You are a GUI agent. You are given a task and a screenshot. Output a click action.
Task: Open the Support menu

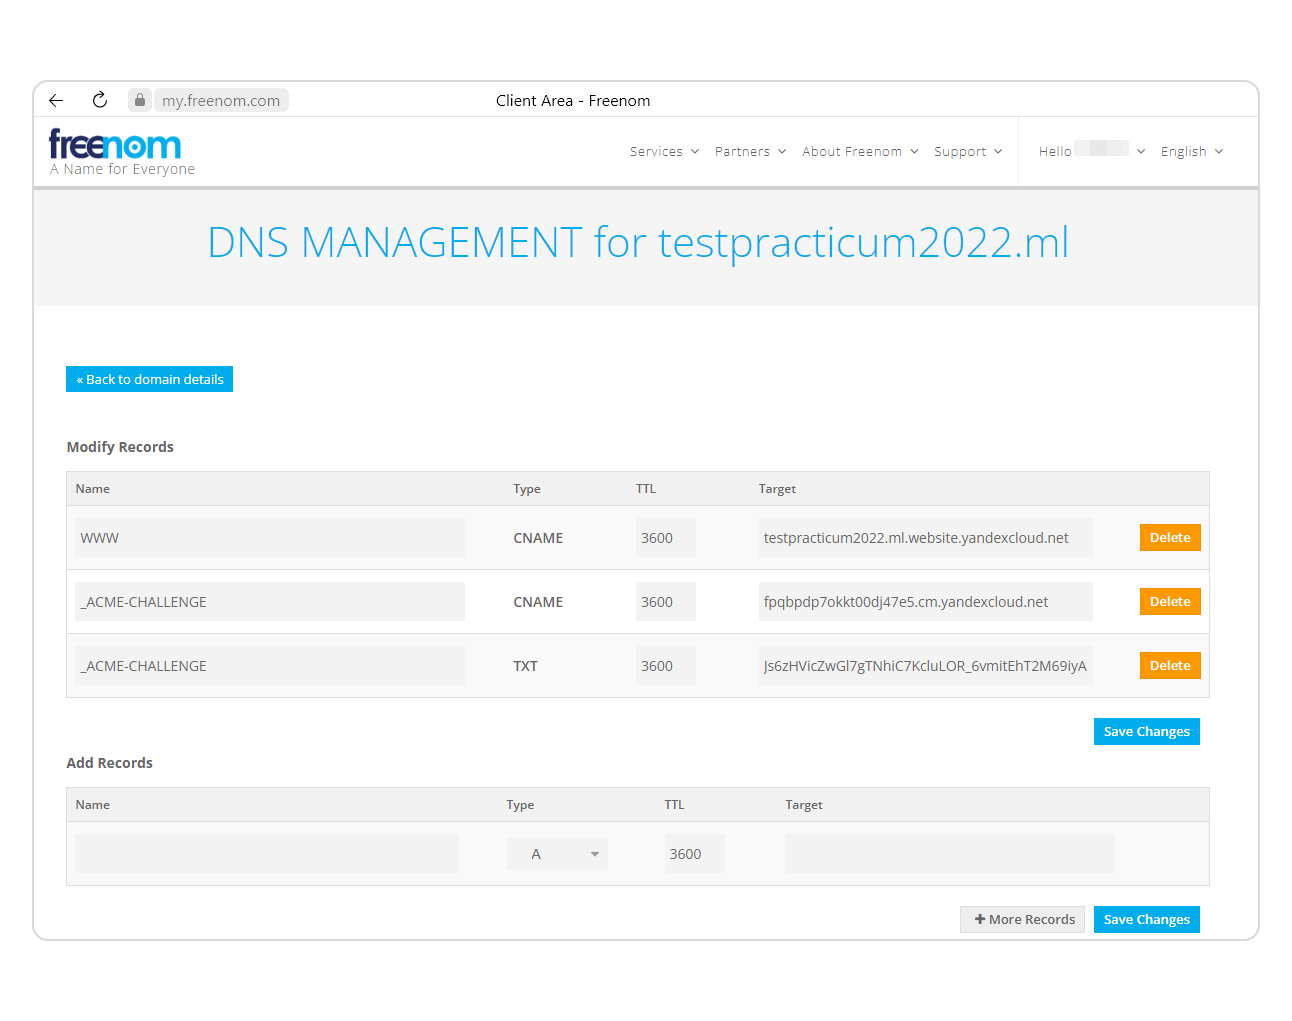[967, 151]
